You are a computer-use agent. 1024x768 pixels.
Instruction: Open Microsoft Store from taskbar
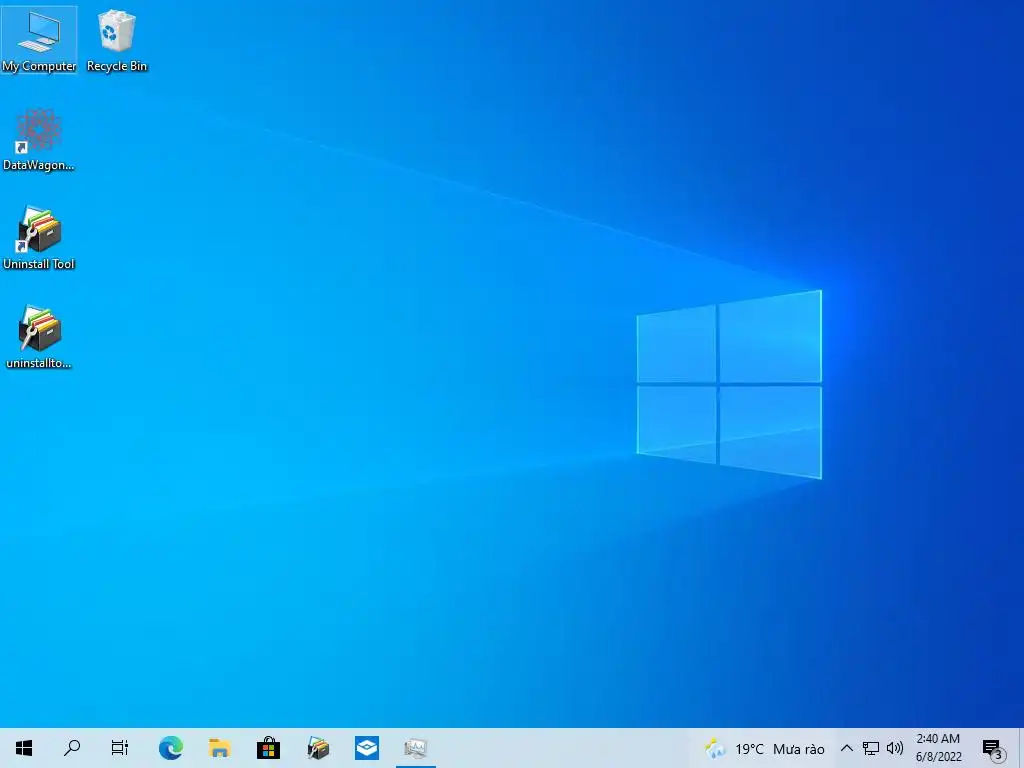pyautogui.click(x=268, y=748)
